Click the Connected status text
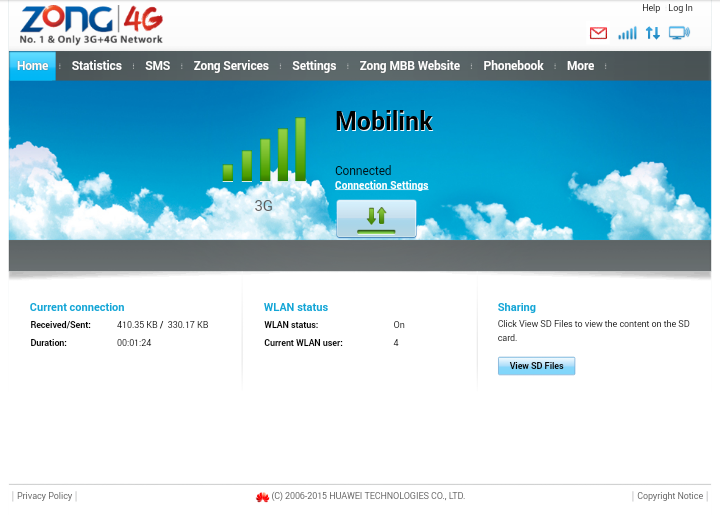This screenshot has width=720, height=515. [x=363, y=170]
